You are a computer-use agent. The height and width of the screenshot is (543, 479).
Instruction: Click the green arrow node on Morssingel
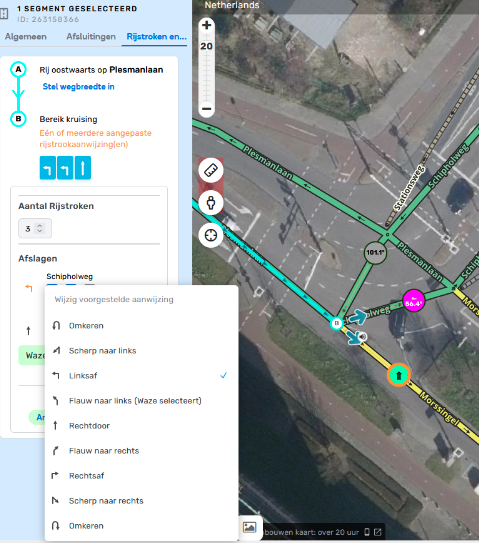[x=399, y=375]
